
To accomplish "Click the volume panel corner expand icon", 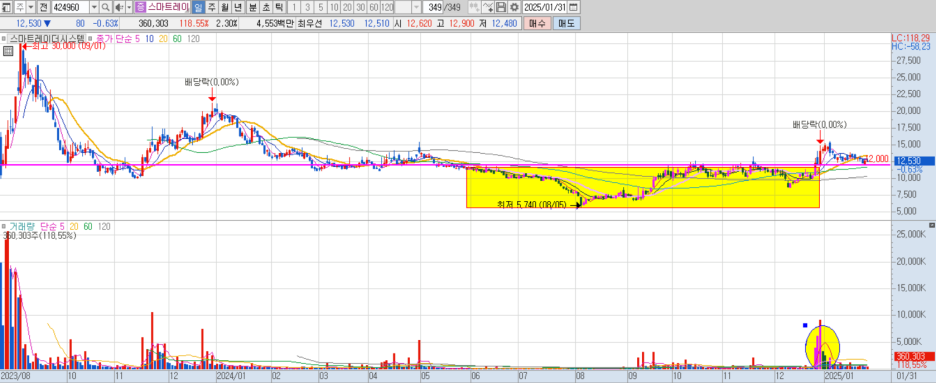I will point(932,226).
